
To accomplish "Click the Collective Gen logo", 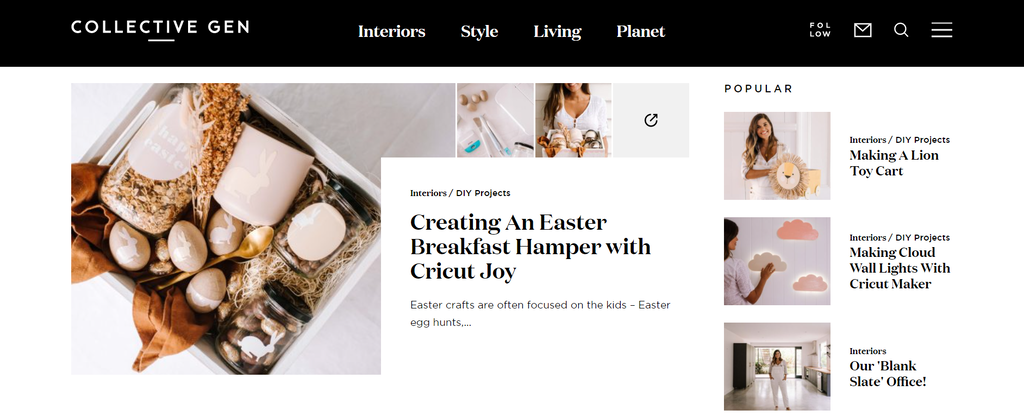I will (x=160, y=28).
